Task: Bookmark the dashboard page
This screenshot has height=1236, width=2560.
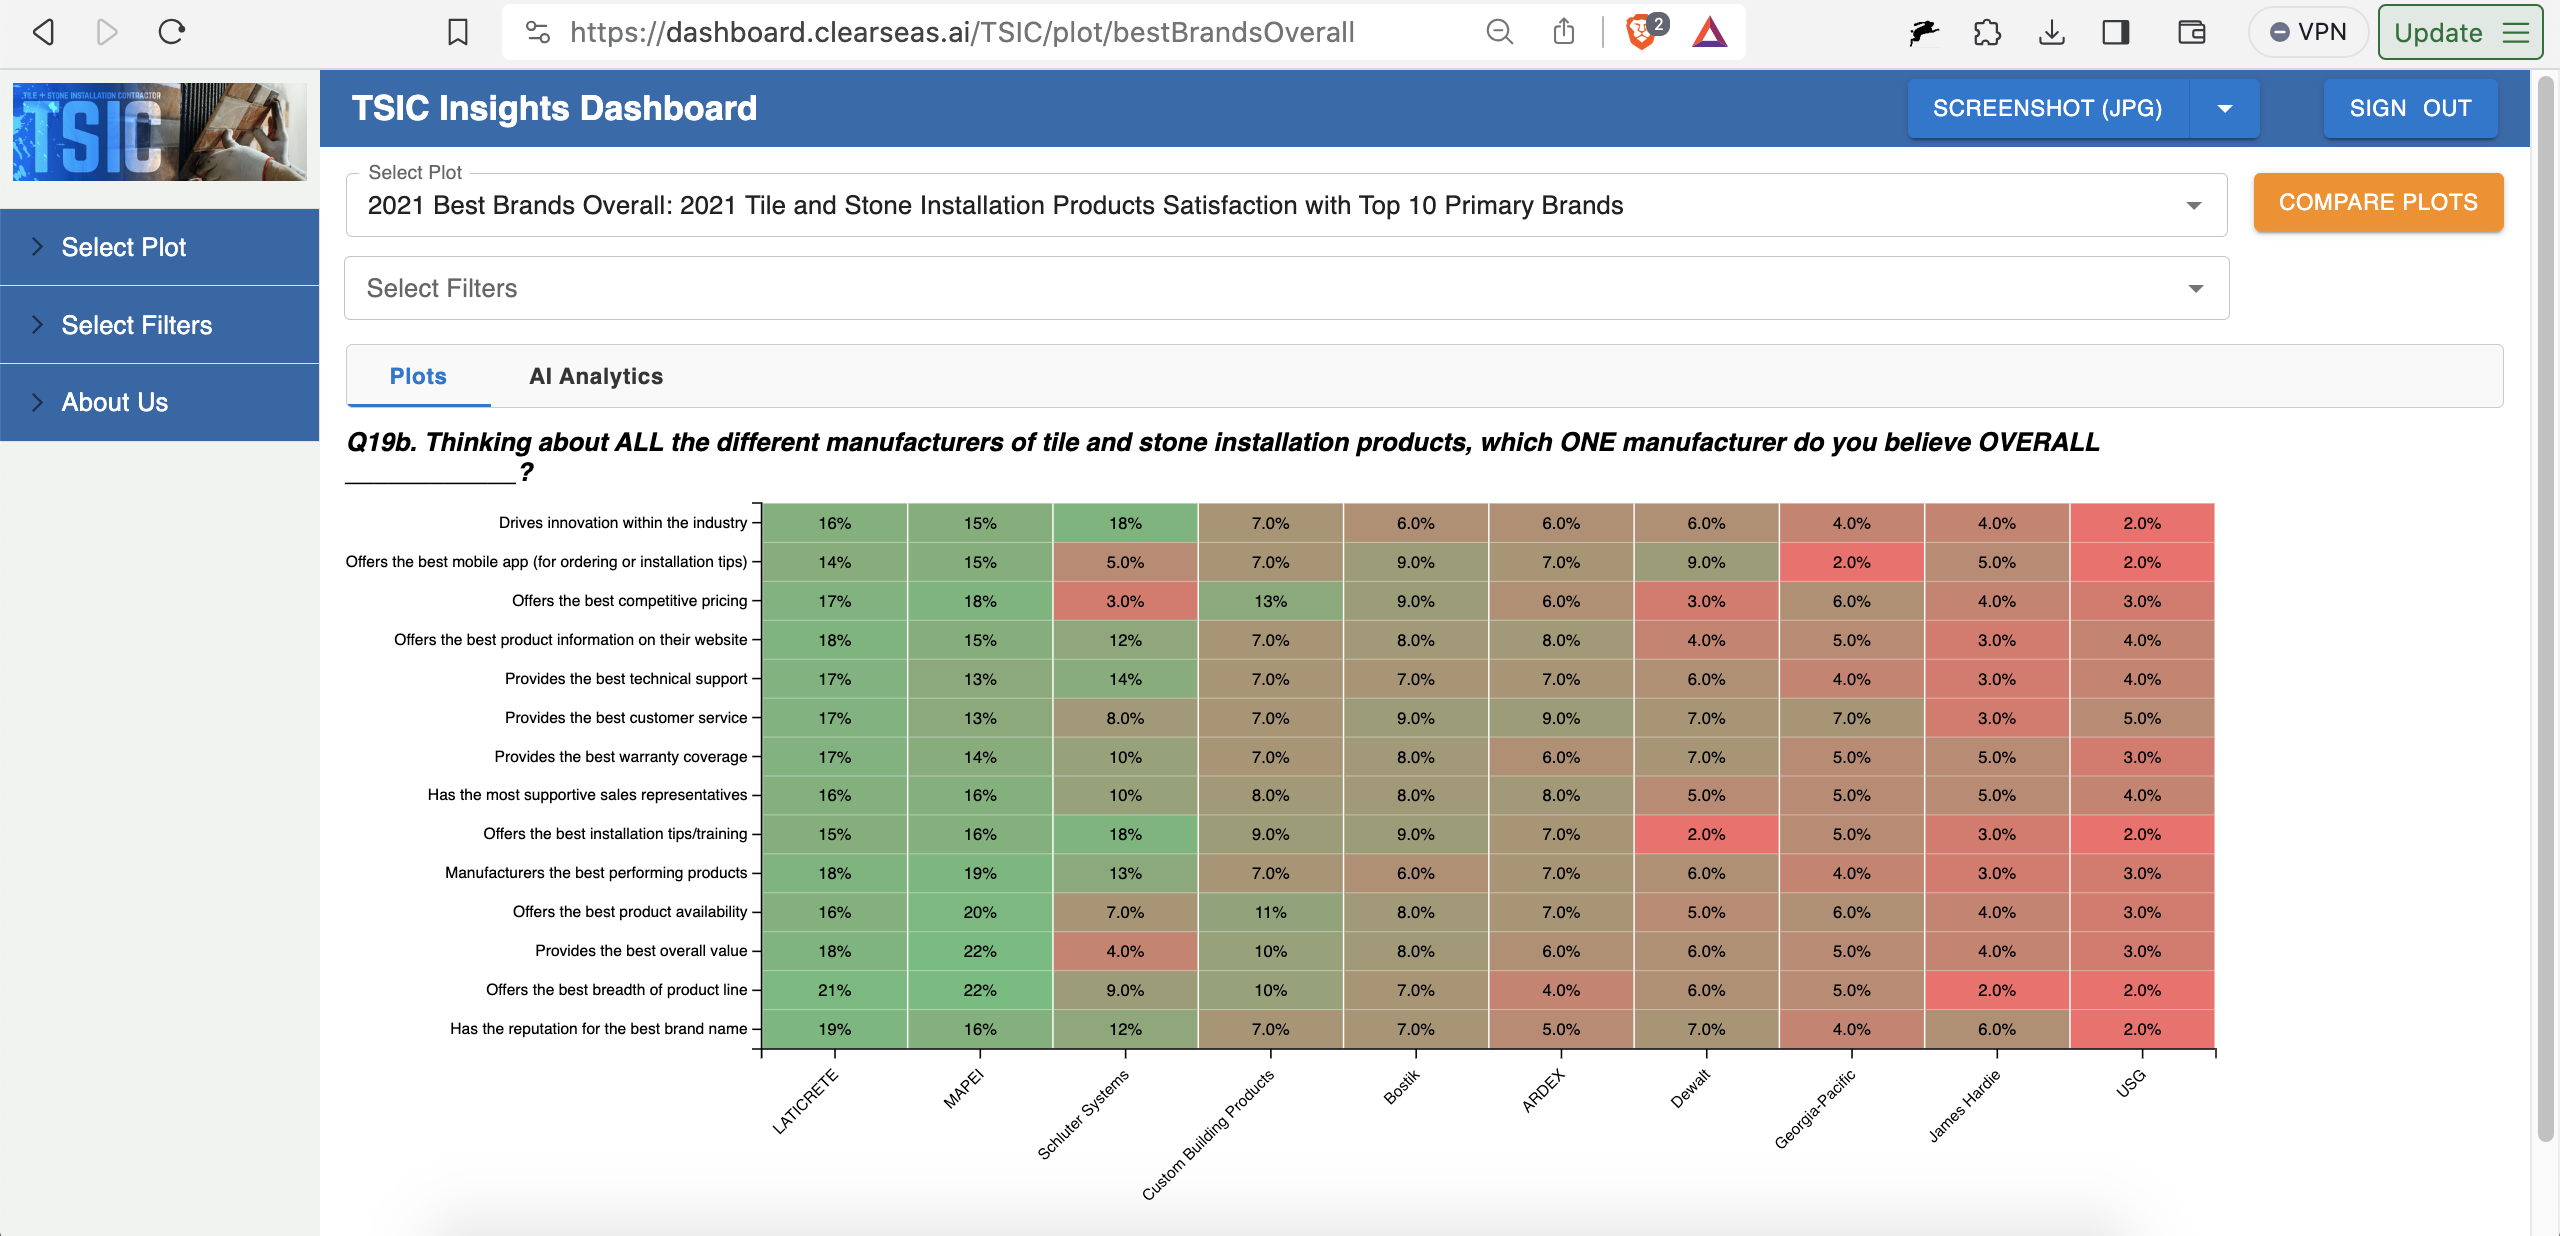Action: (x=456, y=31)
